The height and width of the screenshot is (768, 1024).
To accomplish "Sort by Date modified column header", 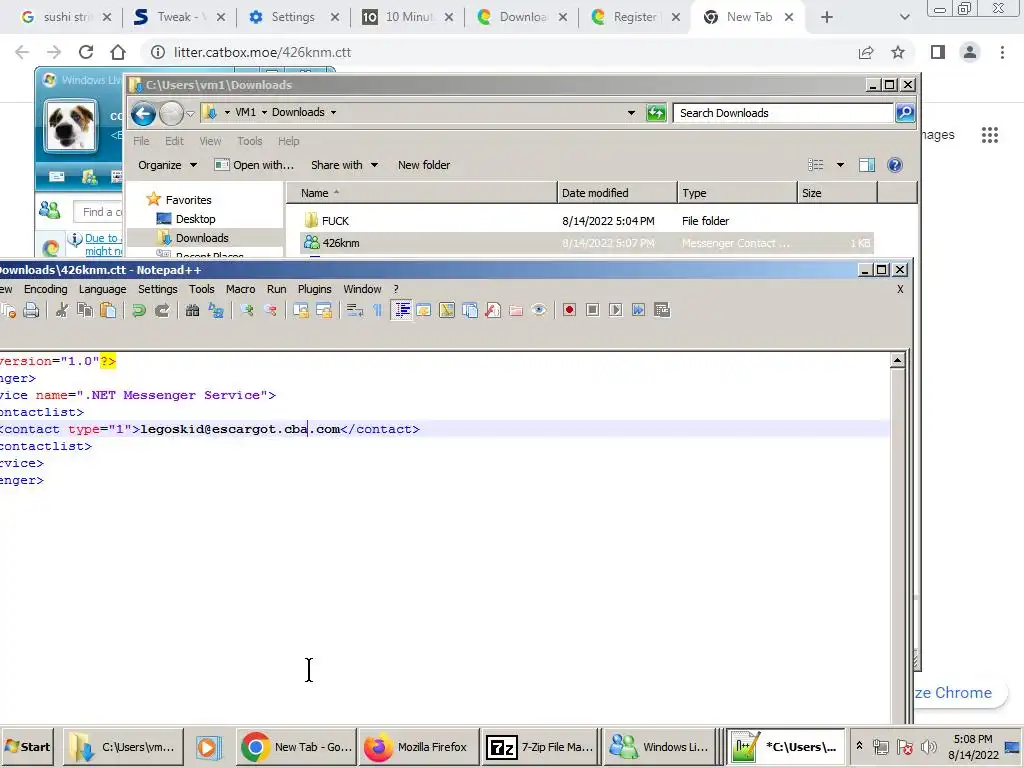I will [617, 193].
